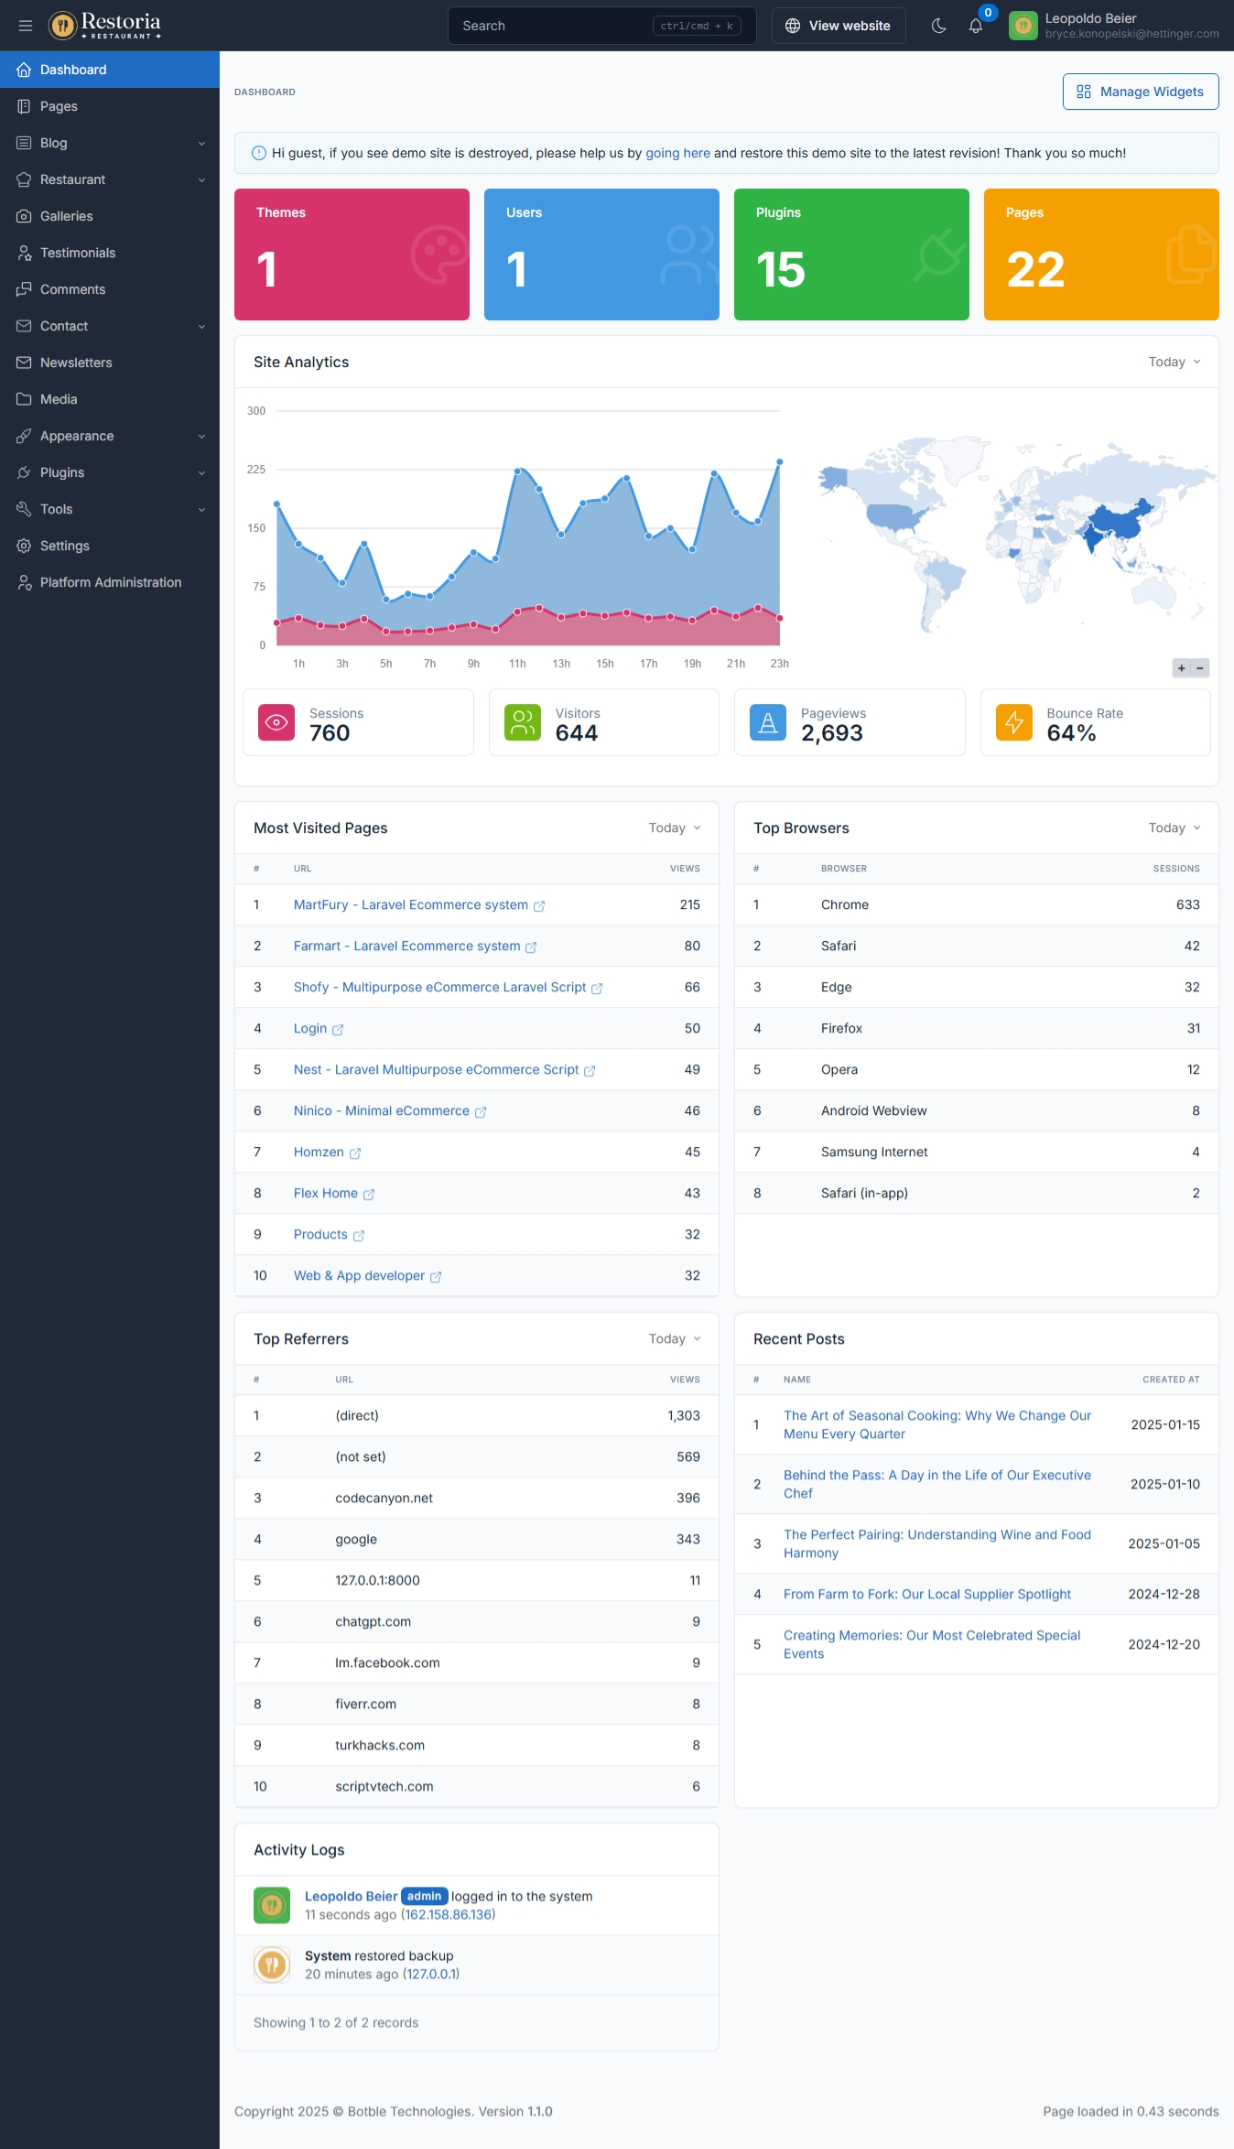Open external link icon beside Homzen
Image resolution: width=1234 pixels, height=2149 pixels.
coord(355,1153)
